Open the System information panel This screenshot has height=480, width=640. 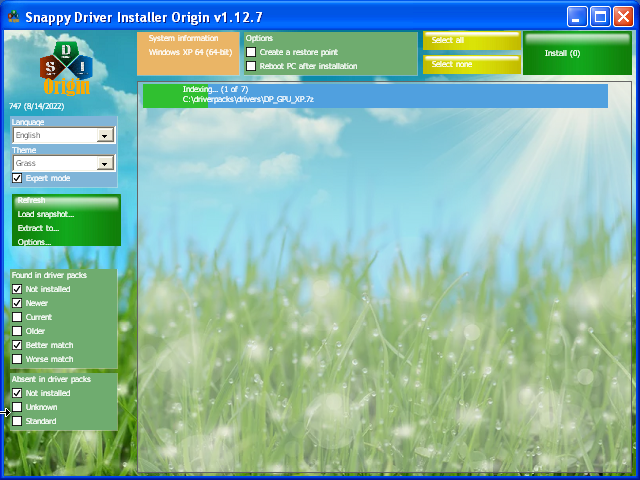(188, 53)
